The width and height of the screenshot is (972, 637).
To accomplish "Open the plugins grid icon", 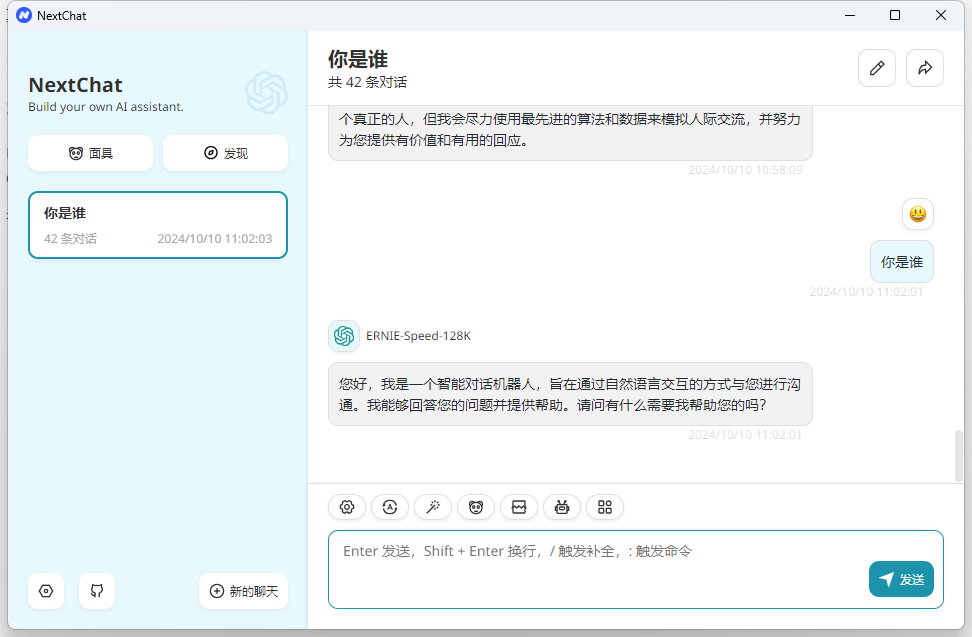I will click(x=605, y=507).
